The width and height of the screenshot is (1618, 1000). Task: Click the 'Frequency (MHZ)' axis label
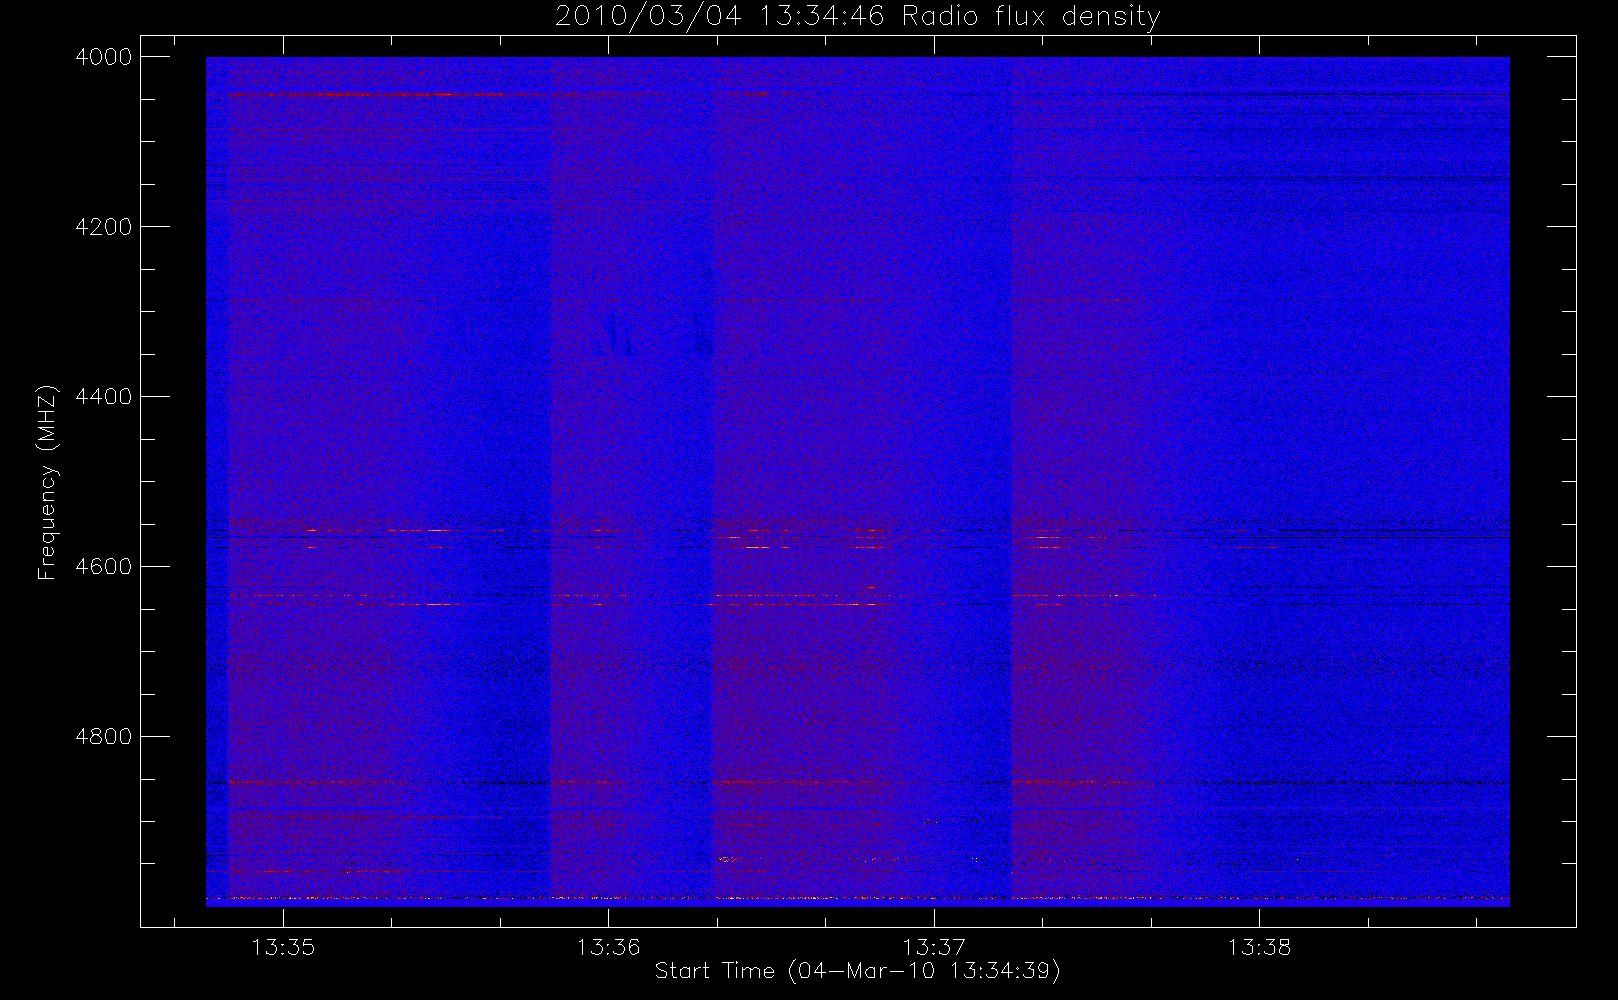coord(47,482)
